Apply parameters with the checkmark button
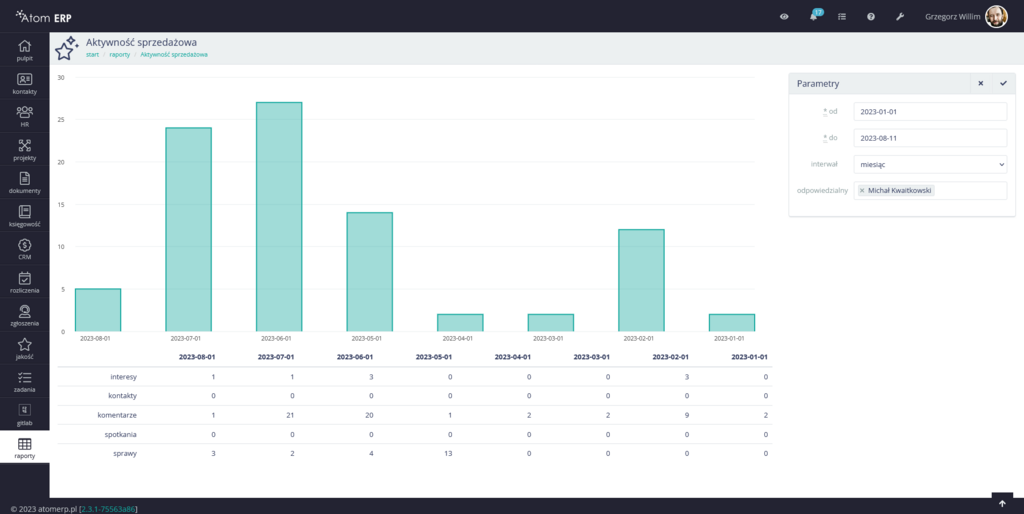 [x=1003, y=84]
